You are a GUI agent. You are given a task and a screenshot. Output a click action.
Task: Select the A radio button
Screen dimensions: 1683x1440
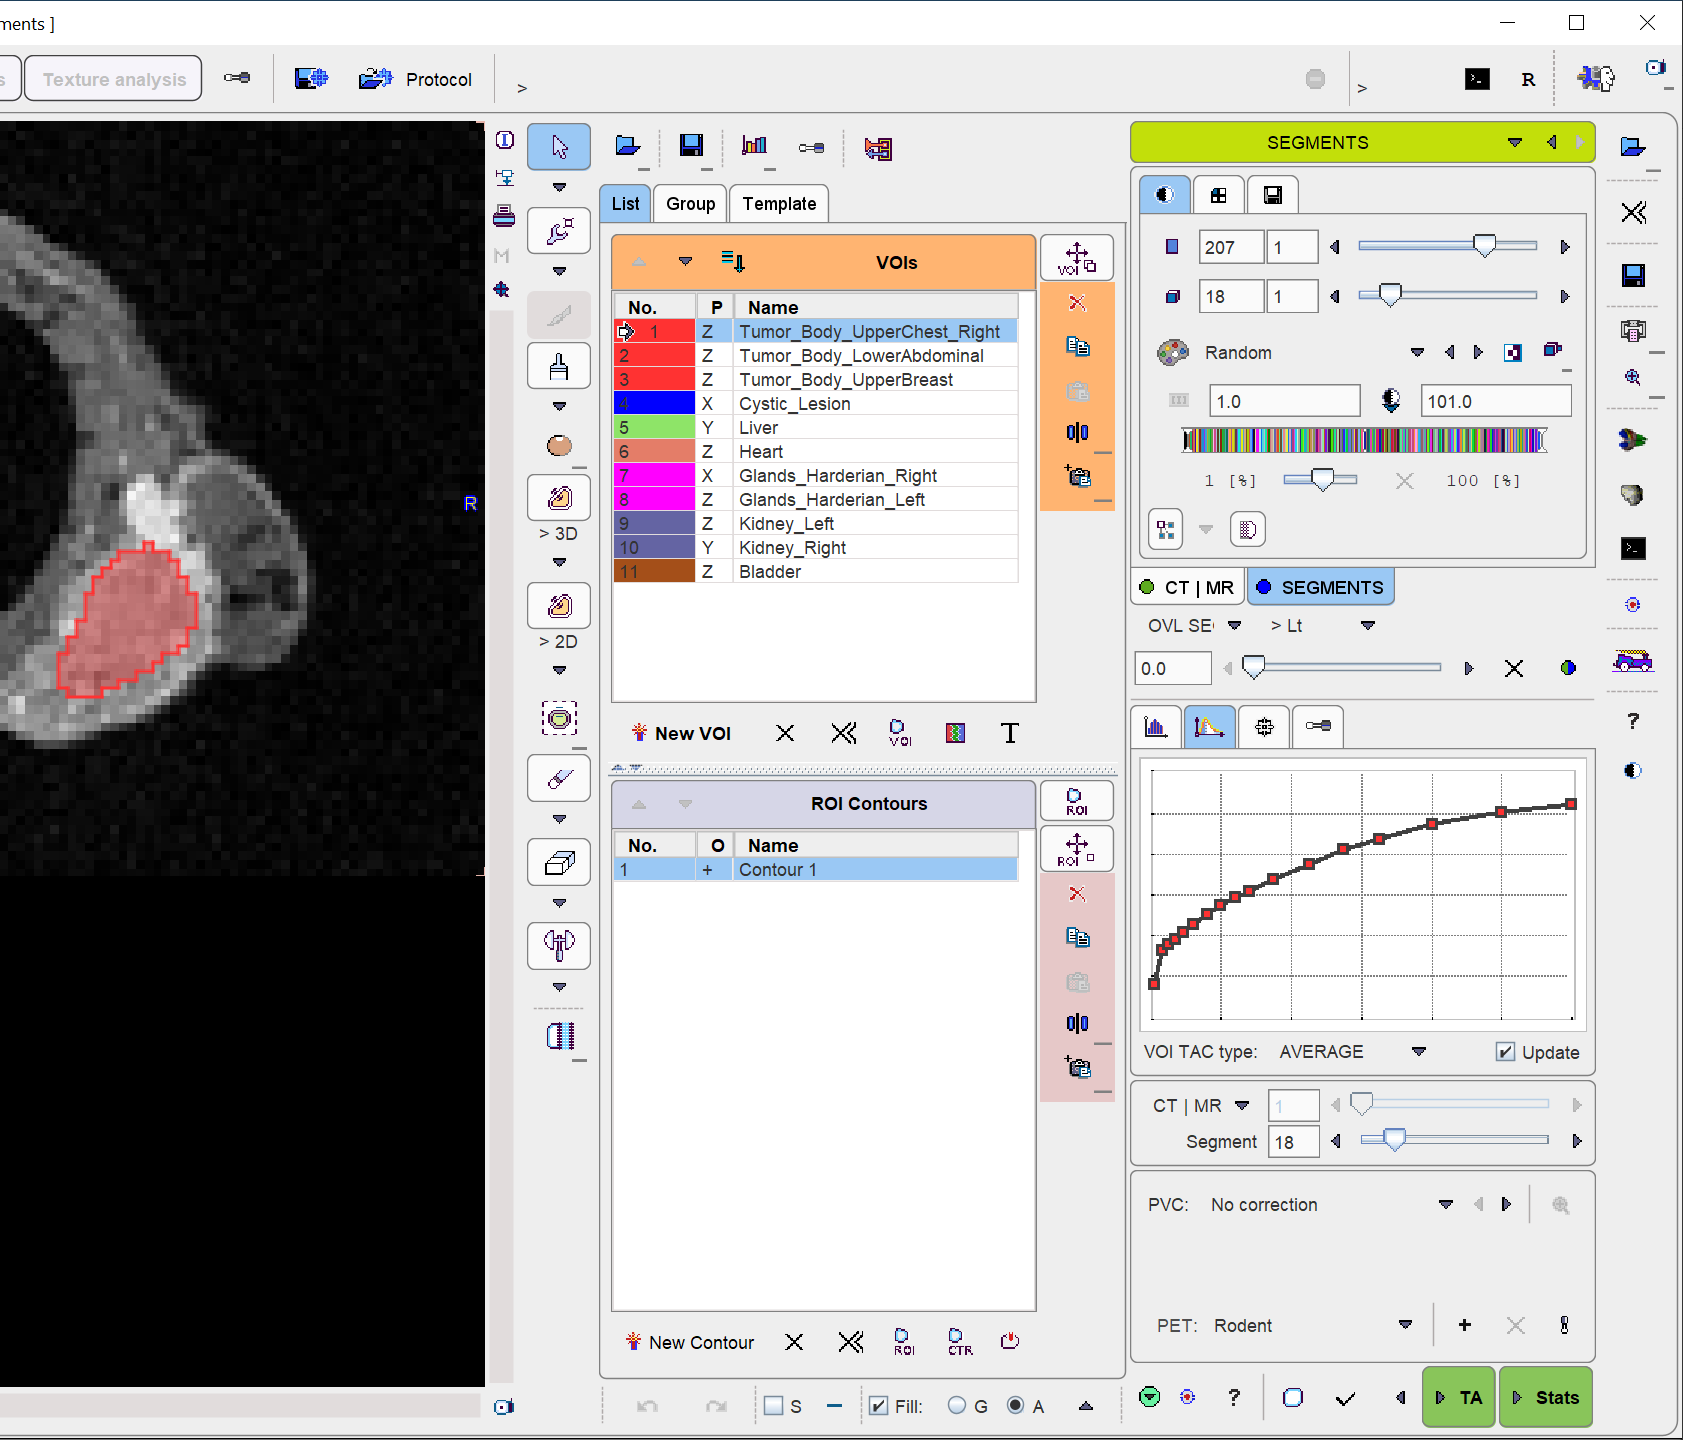pyautogui.click(x=1016, y=1406)
